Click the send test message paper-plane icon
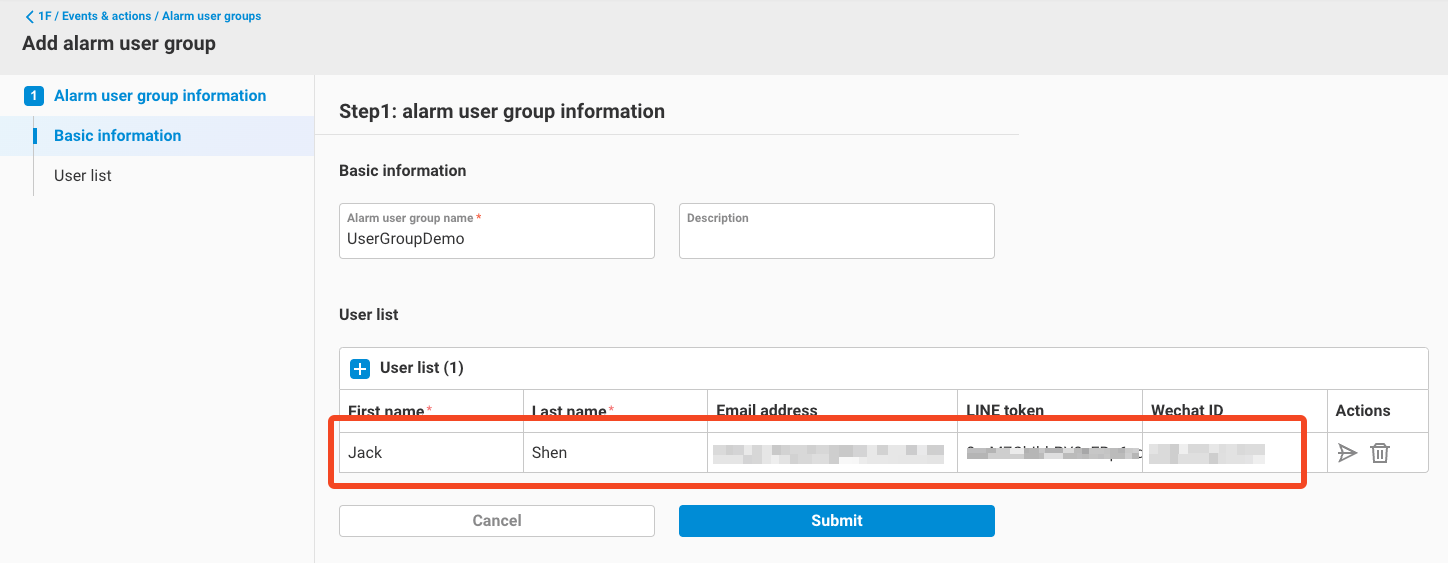1448x563 pixels. [x=1347, y=453]
